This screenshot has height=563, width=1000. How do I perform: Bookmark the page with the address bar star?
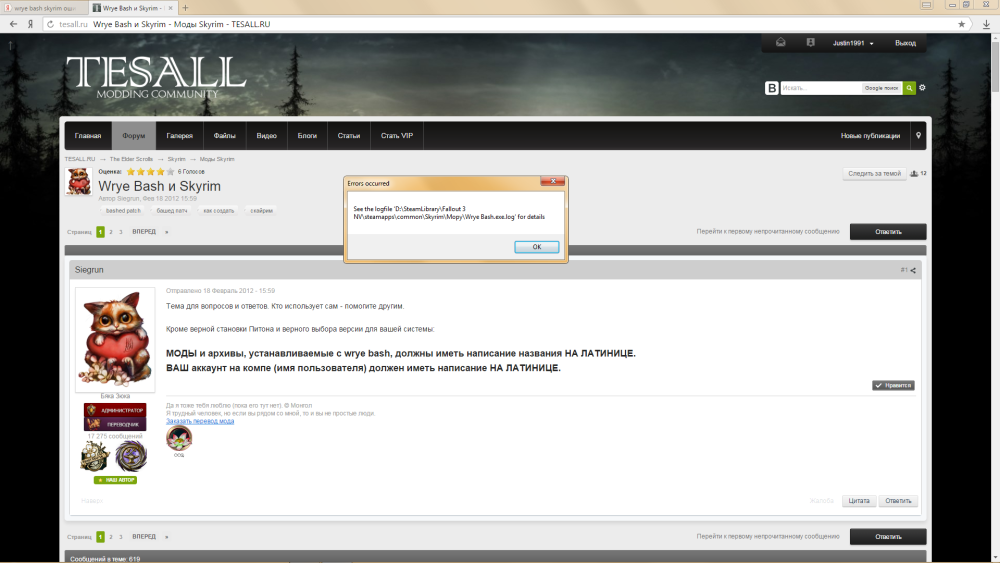click(x=961, y=24)
